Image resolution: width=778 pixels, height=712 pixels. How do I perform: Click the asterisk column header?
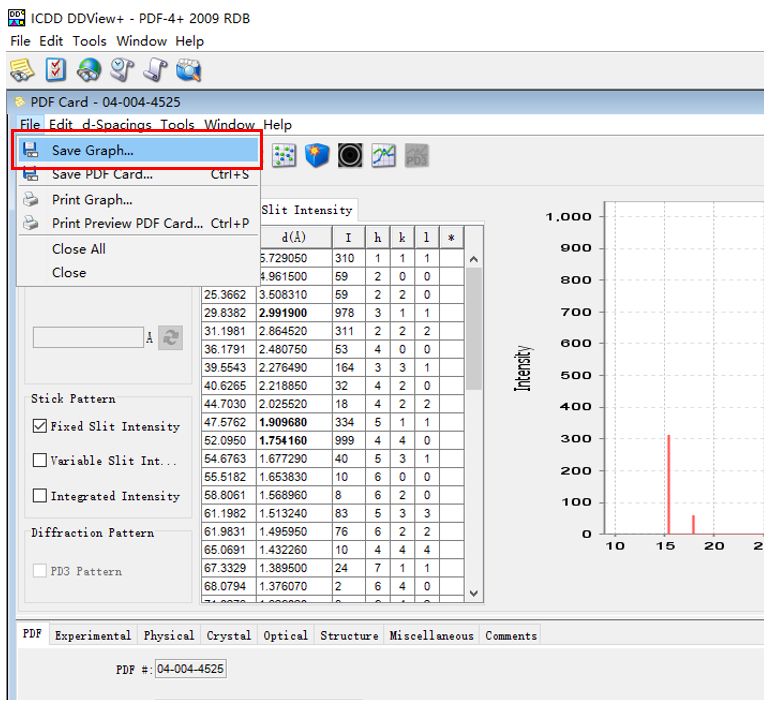(452, 237)
